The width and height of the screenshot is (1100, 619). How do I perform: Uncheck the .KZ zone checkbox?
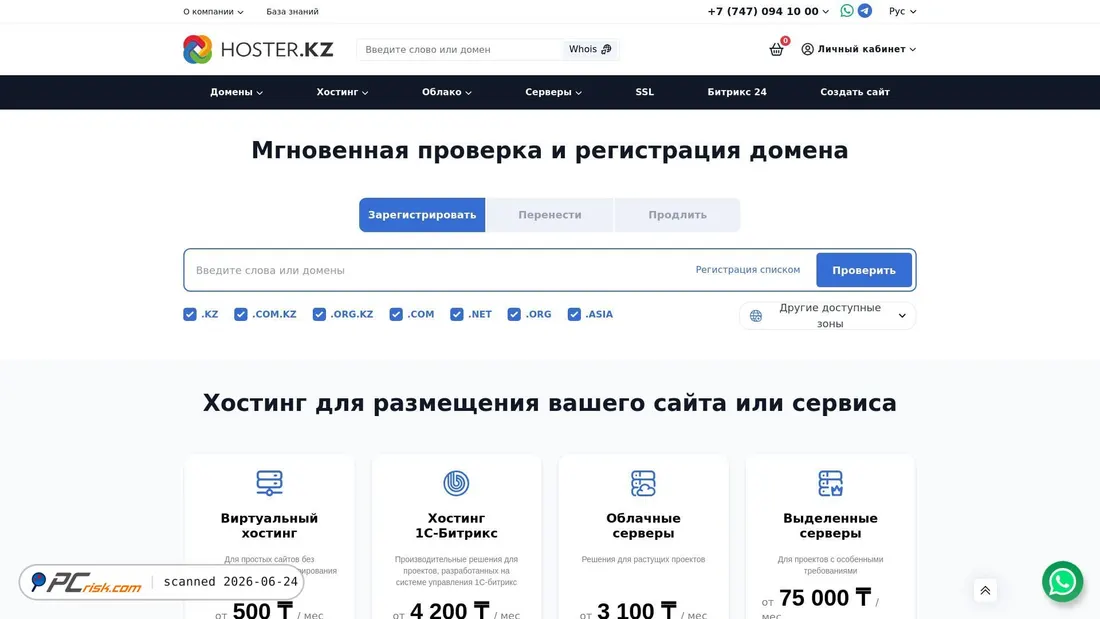(189, 314)
